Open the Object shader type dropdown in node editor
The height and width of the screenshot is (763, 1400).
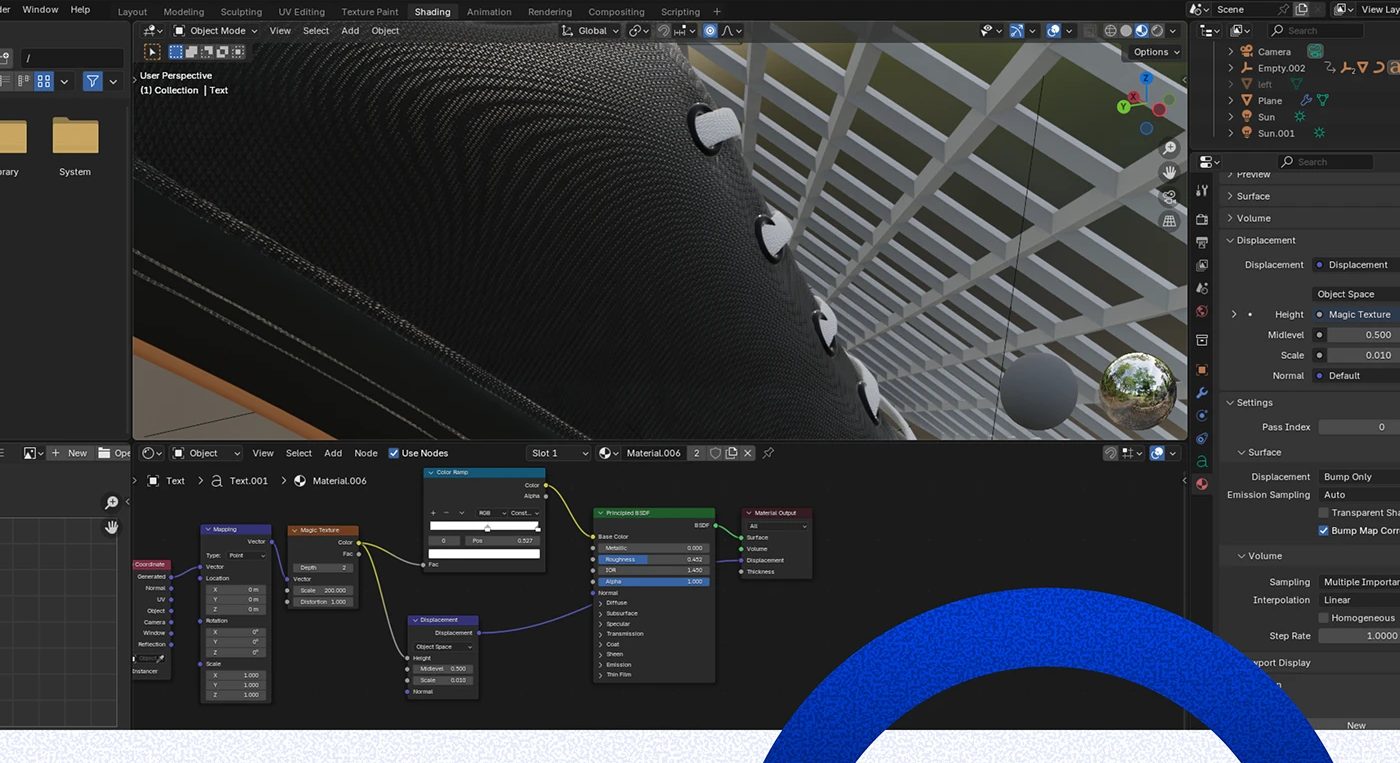pos(207,453)
